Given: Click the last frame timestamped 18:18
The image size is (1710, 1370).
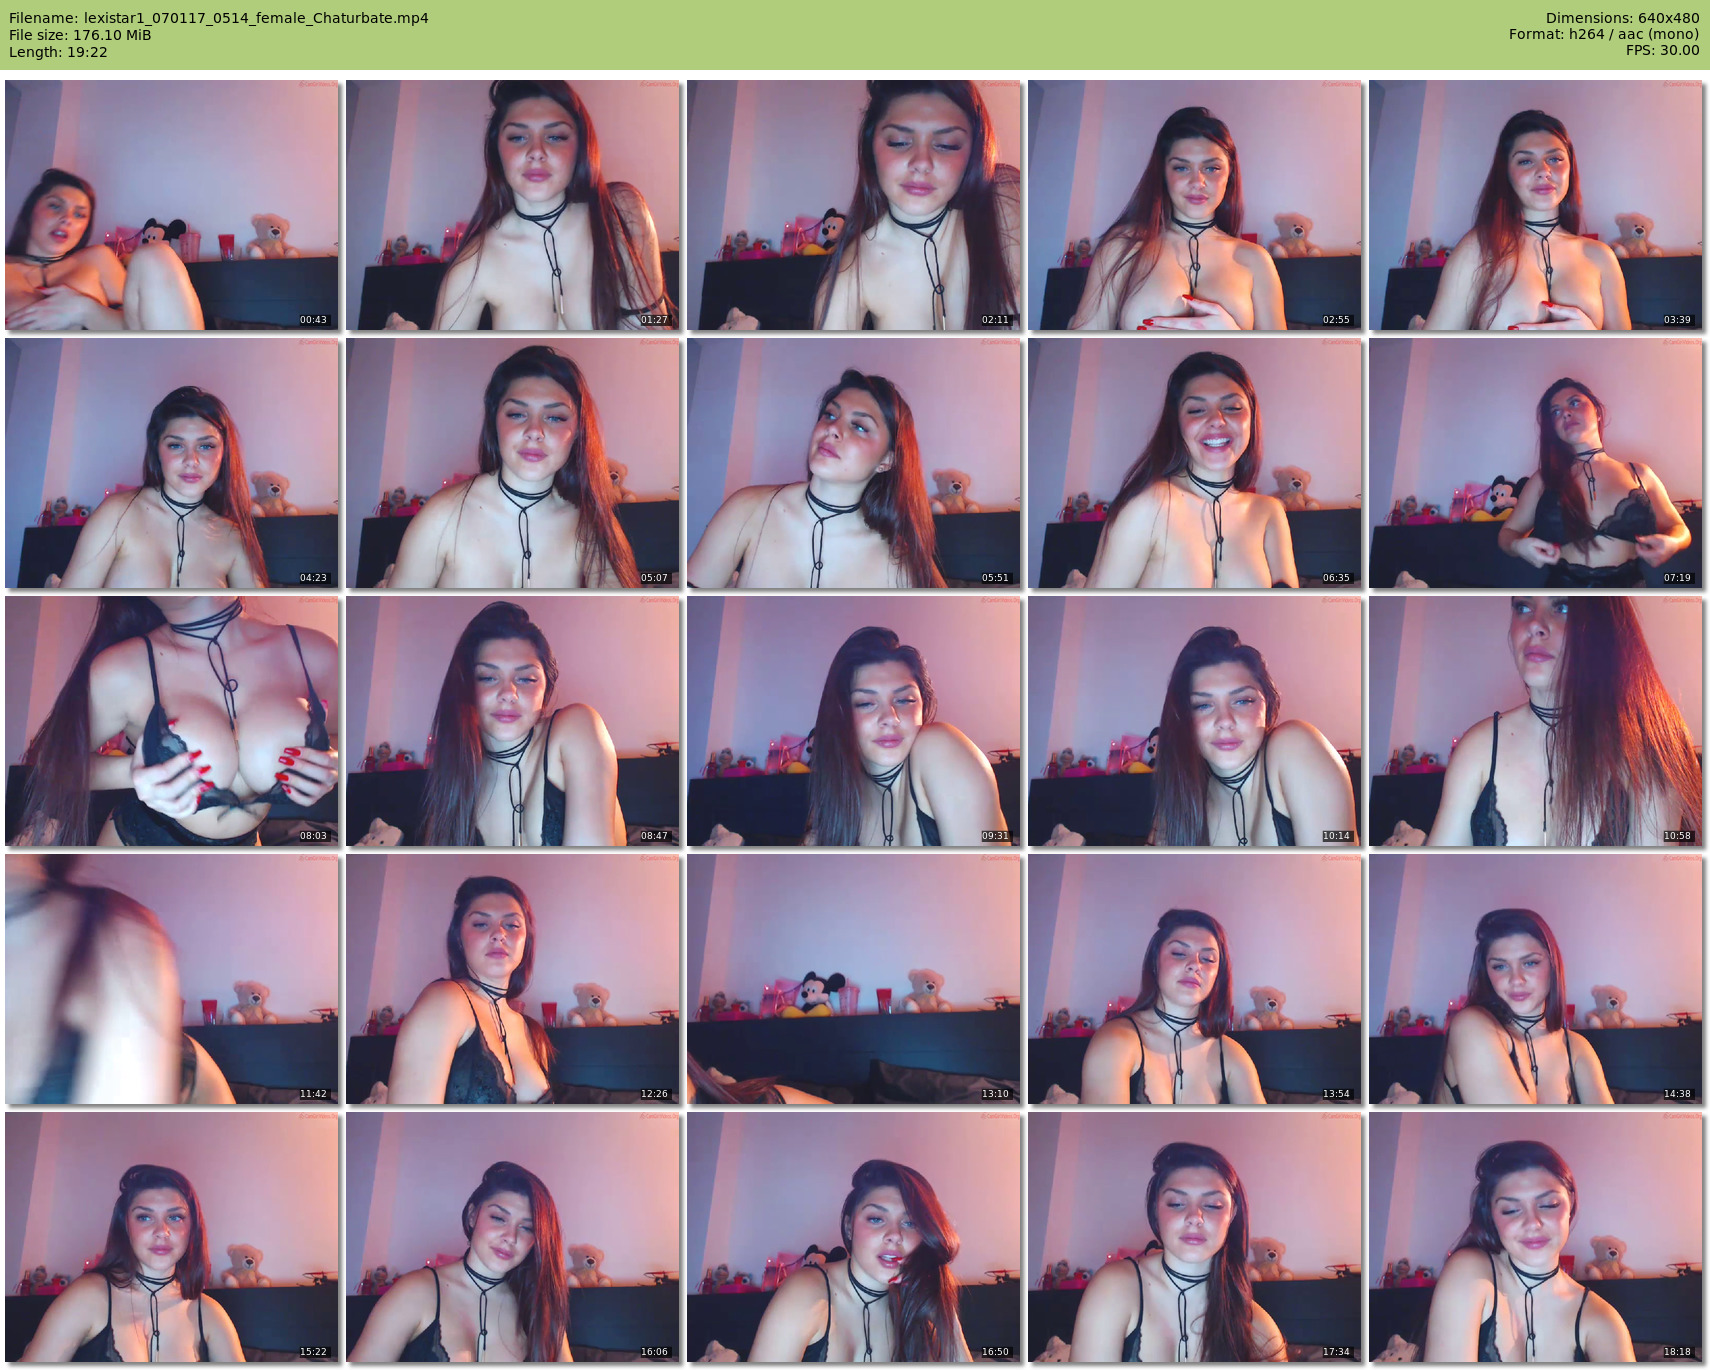Looking at the screenshot, I should (1535, 1237).
